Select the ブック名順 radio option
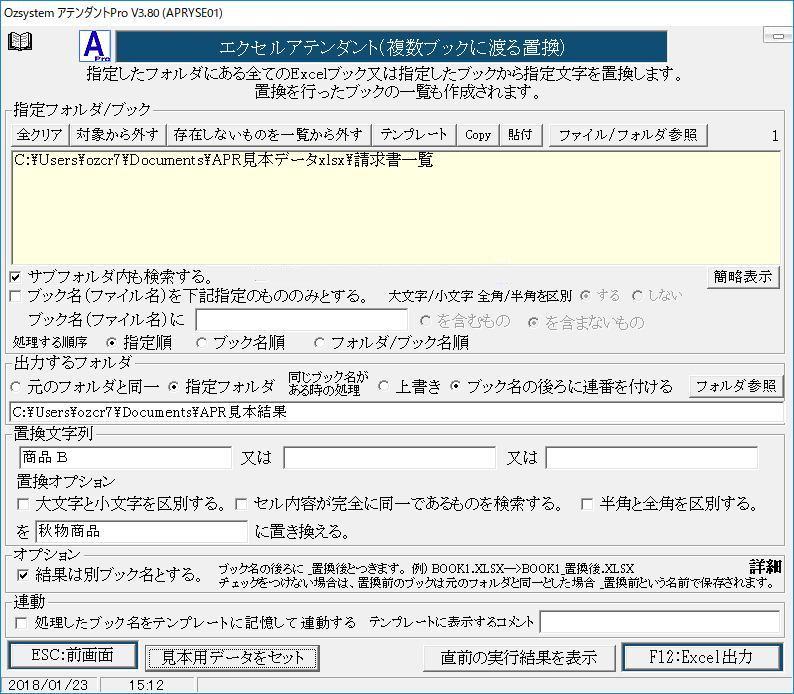Image resolution: width=794 pixels, height=694 pixels. (x=202, y=343)
